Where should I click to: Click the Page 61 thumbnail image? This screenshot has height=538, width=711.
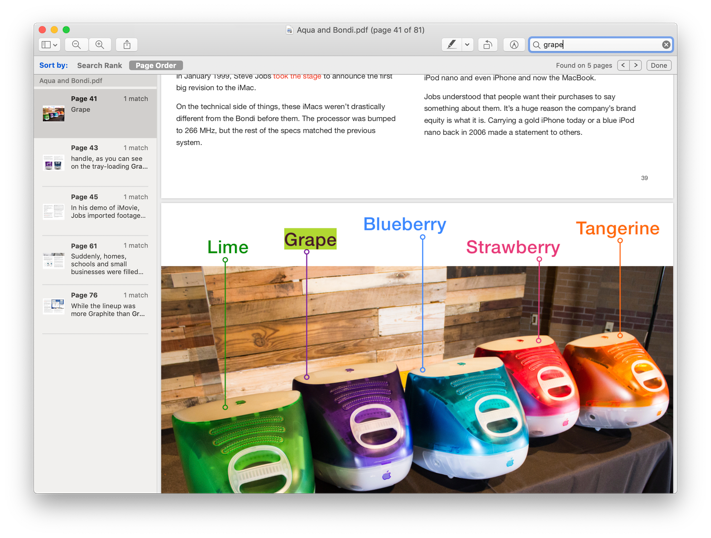pos(54,260)
